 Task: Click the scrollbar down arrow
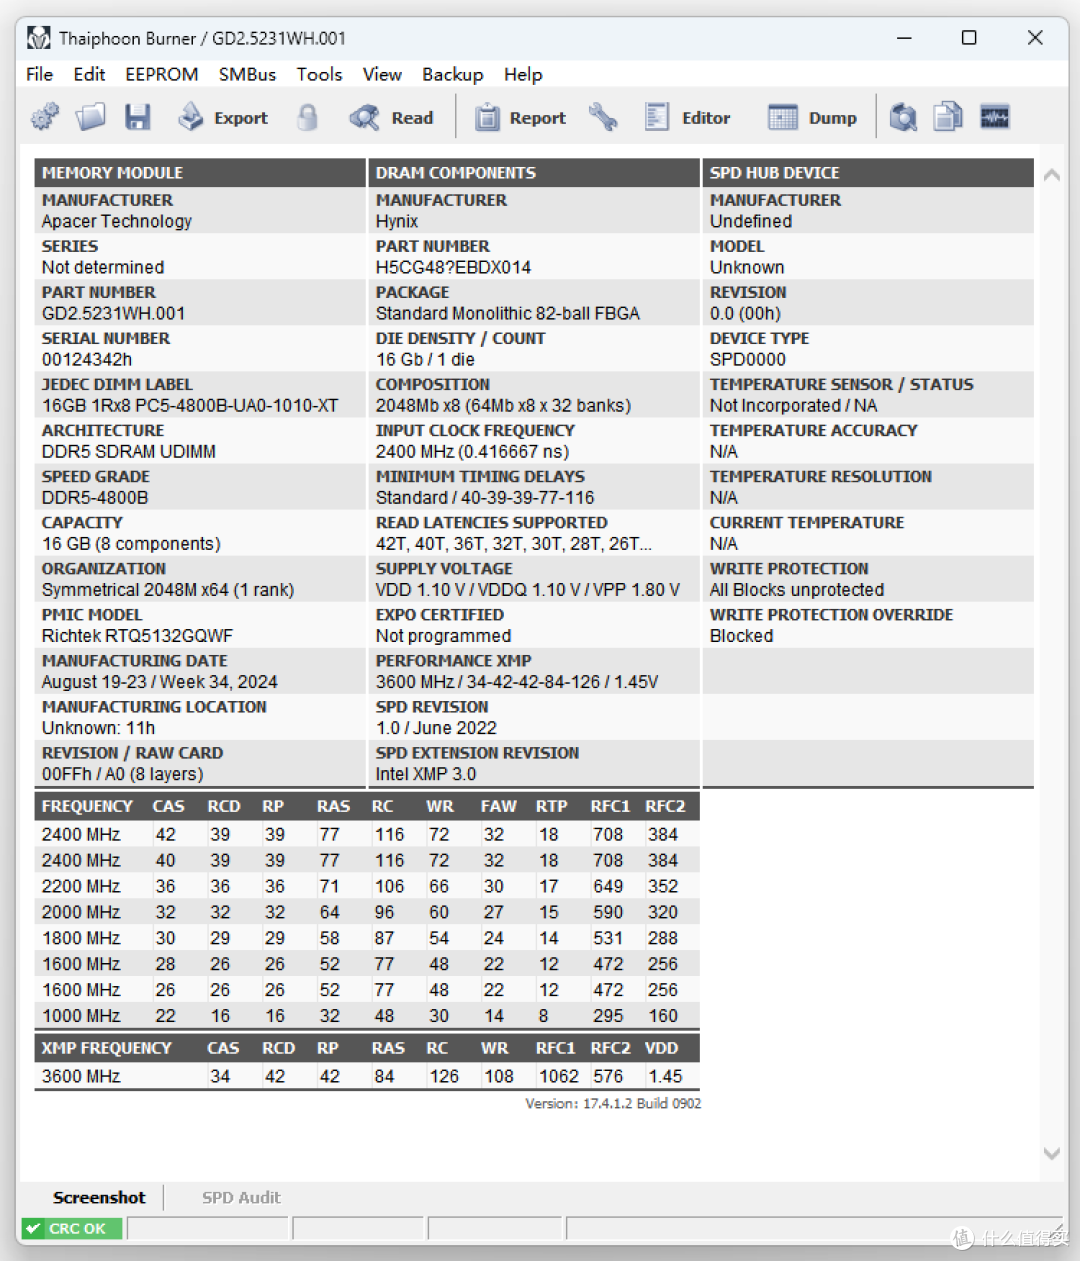(x=1052, y=1153)
